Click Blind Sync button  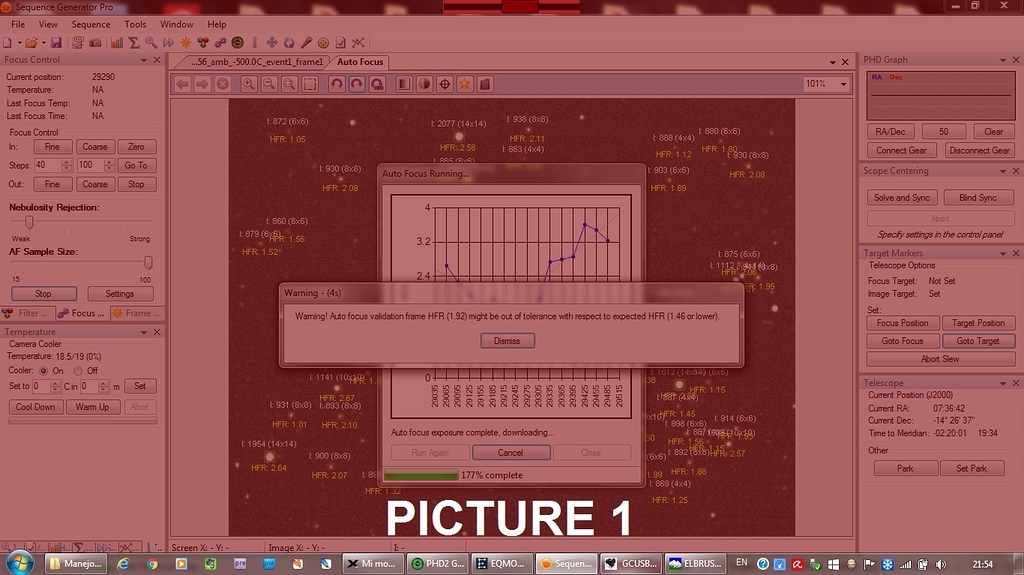point(978,197)
